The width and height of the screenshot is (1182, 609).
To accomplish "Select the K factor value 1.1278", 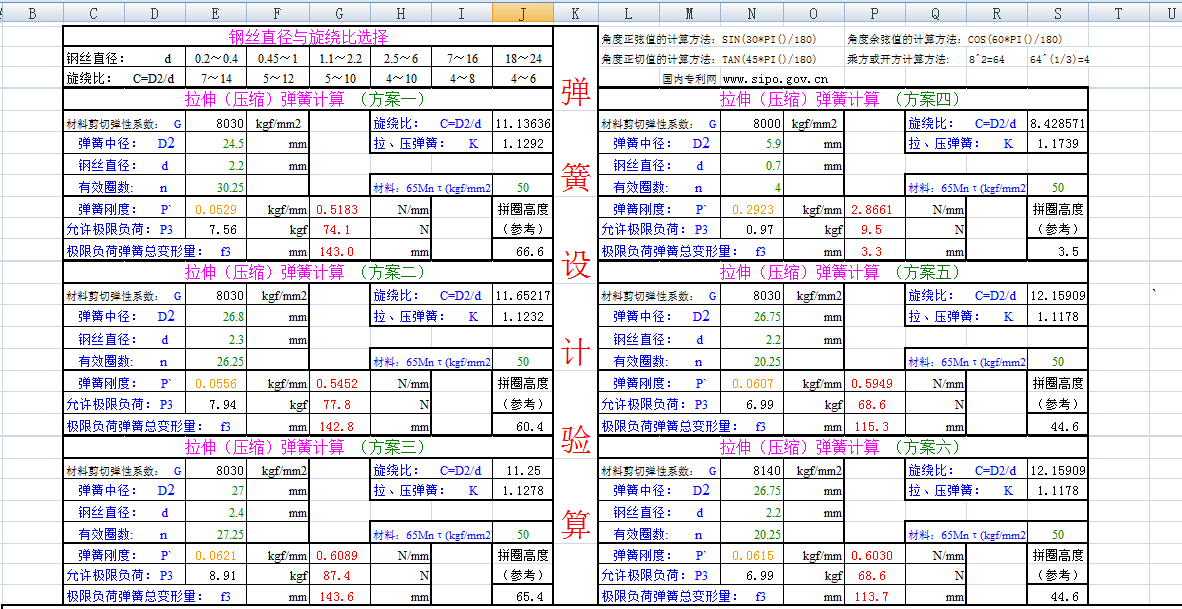I will [523, 491].
